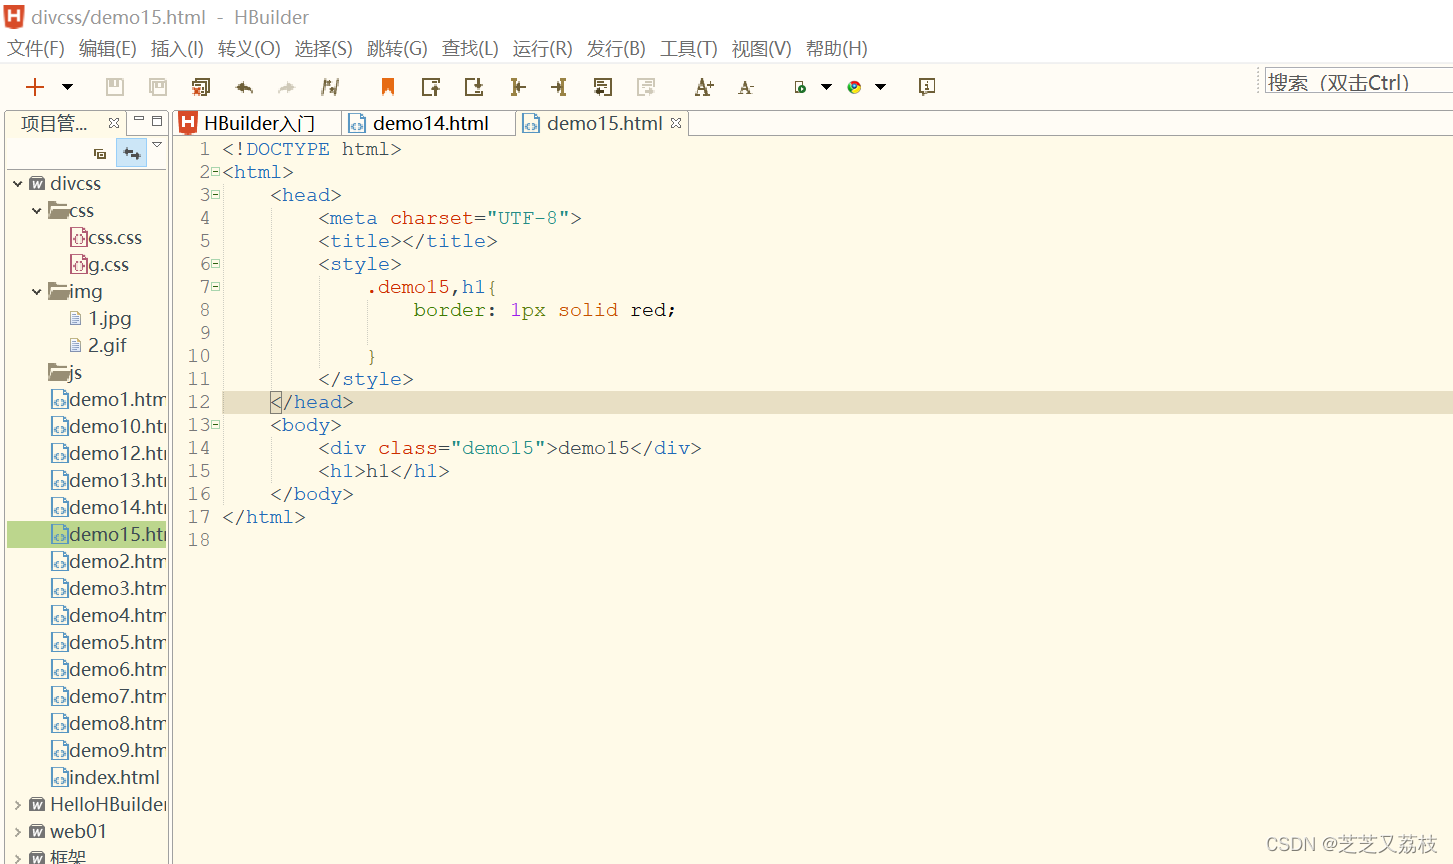Click the code format icon next to Redo

point(330,87)
